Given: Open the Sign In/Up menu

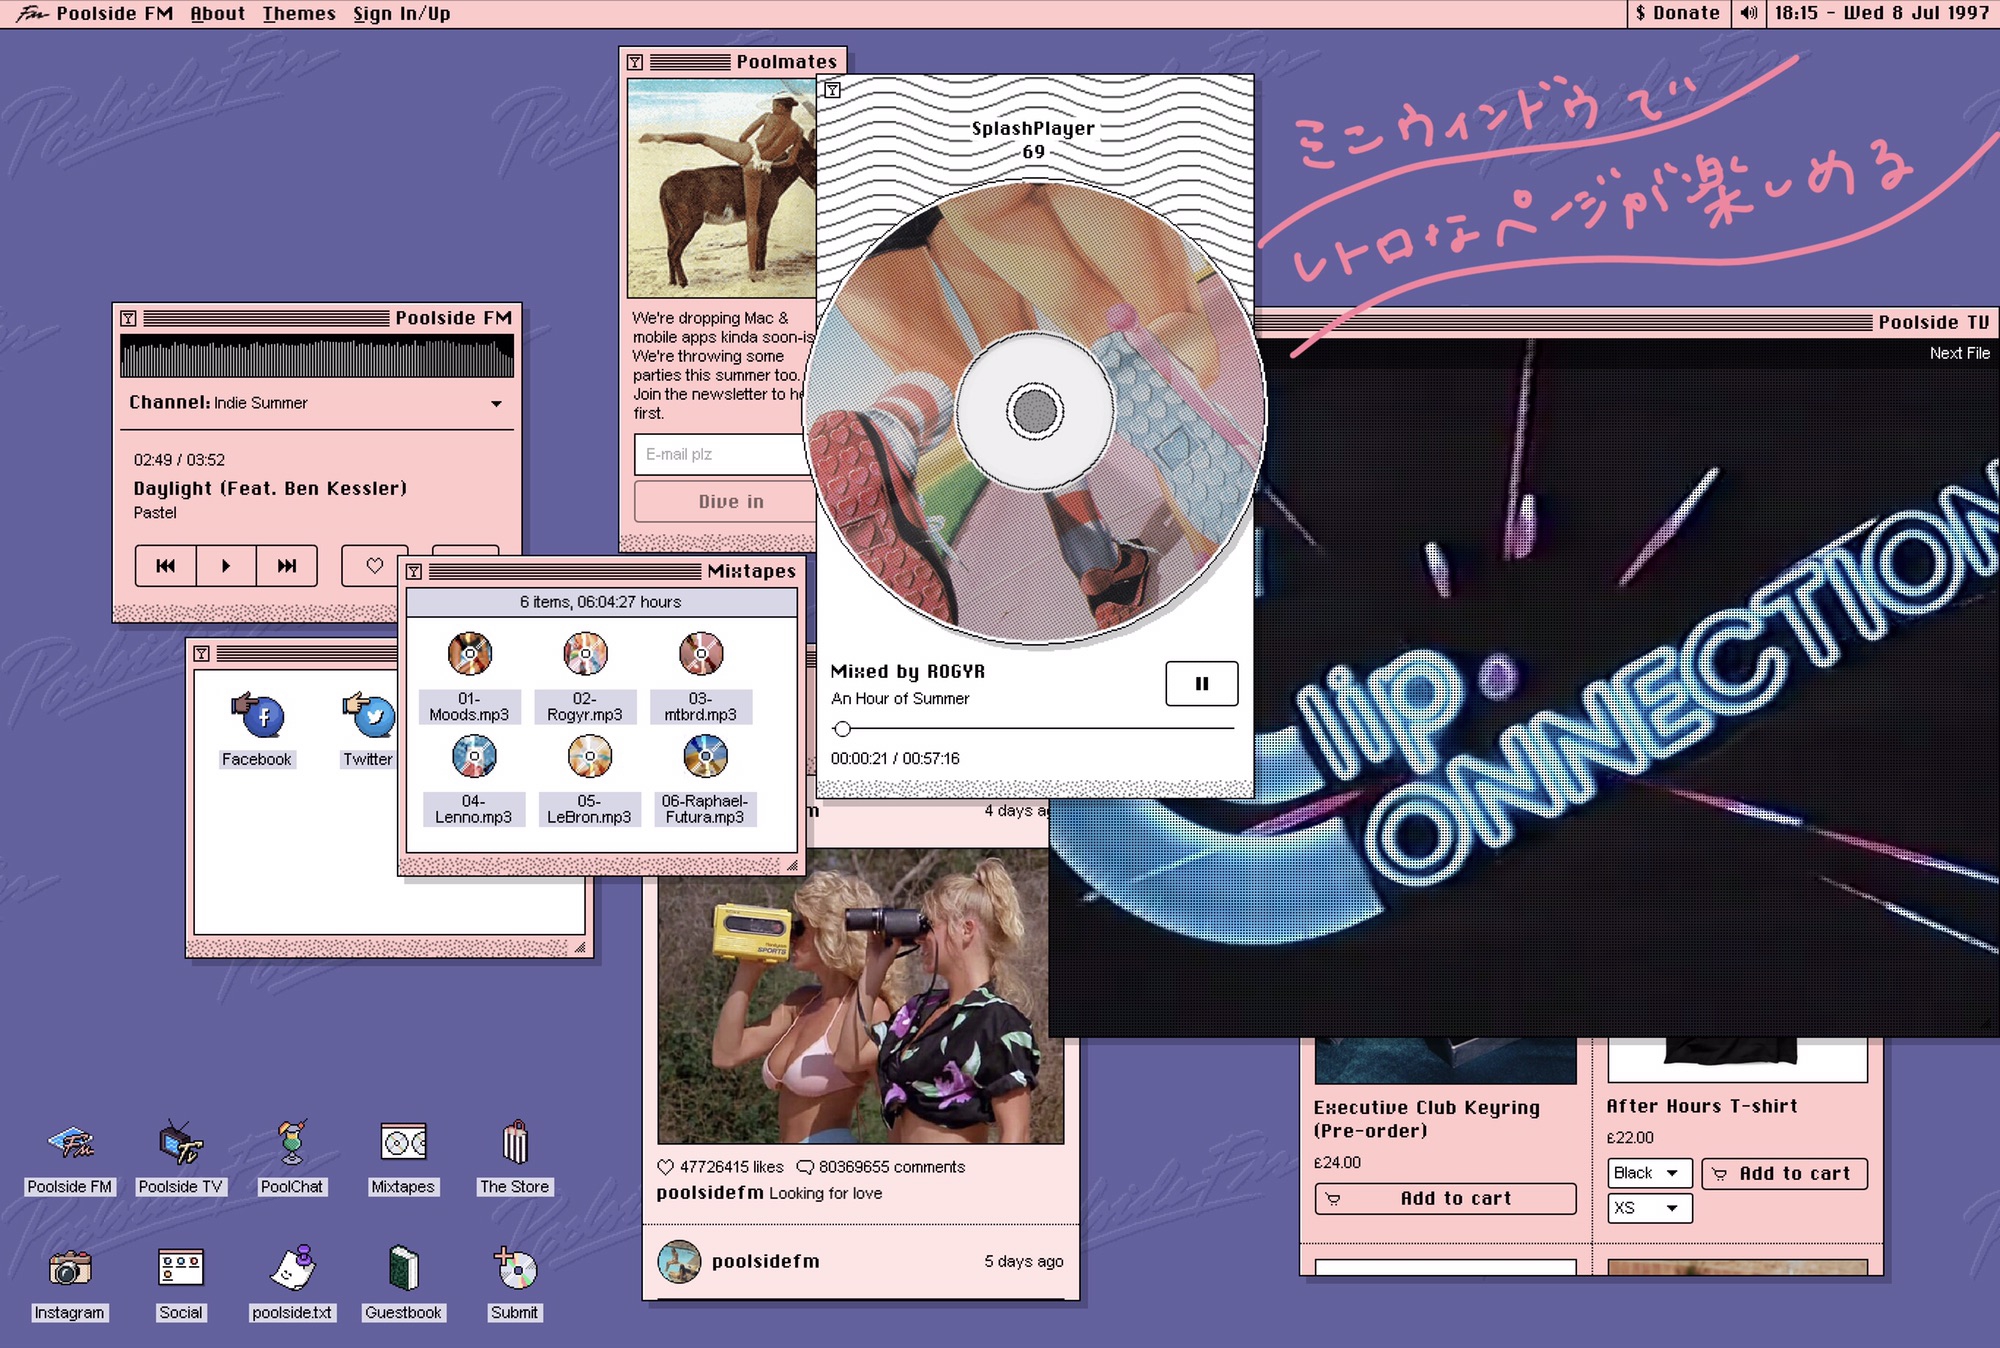Looking at the screenshot, I should (402, 13).
